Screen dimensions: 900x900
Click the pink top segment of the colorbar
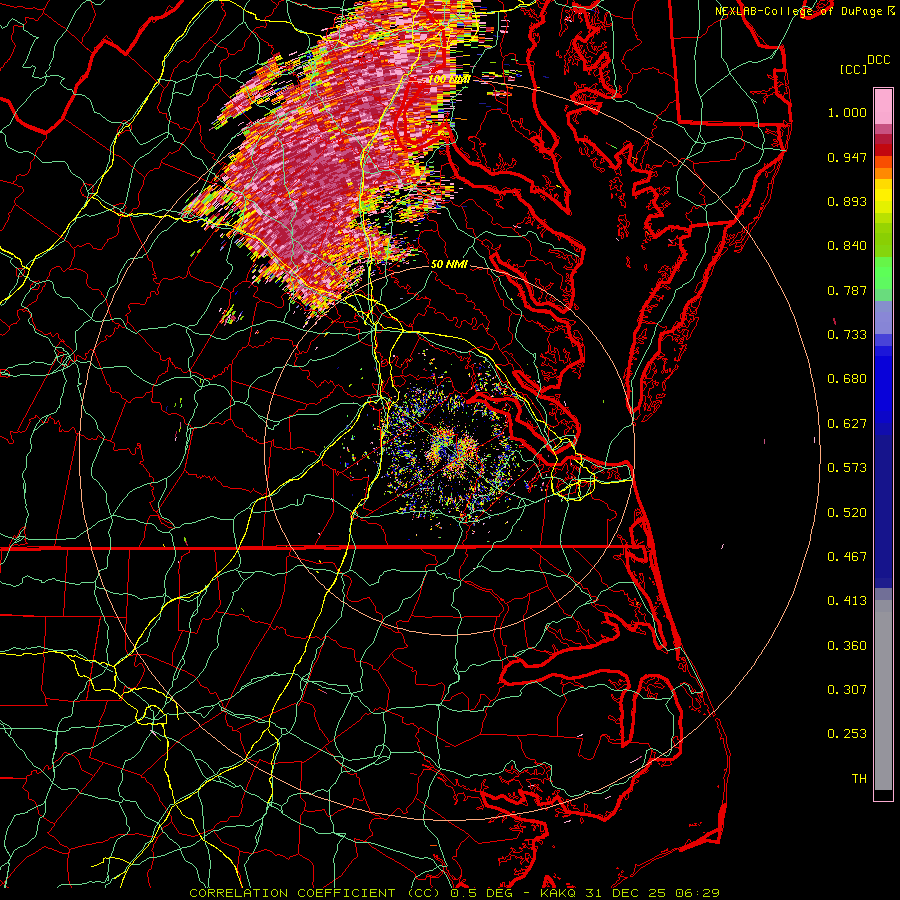[883, 107]
